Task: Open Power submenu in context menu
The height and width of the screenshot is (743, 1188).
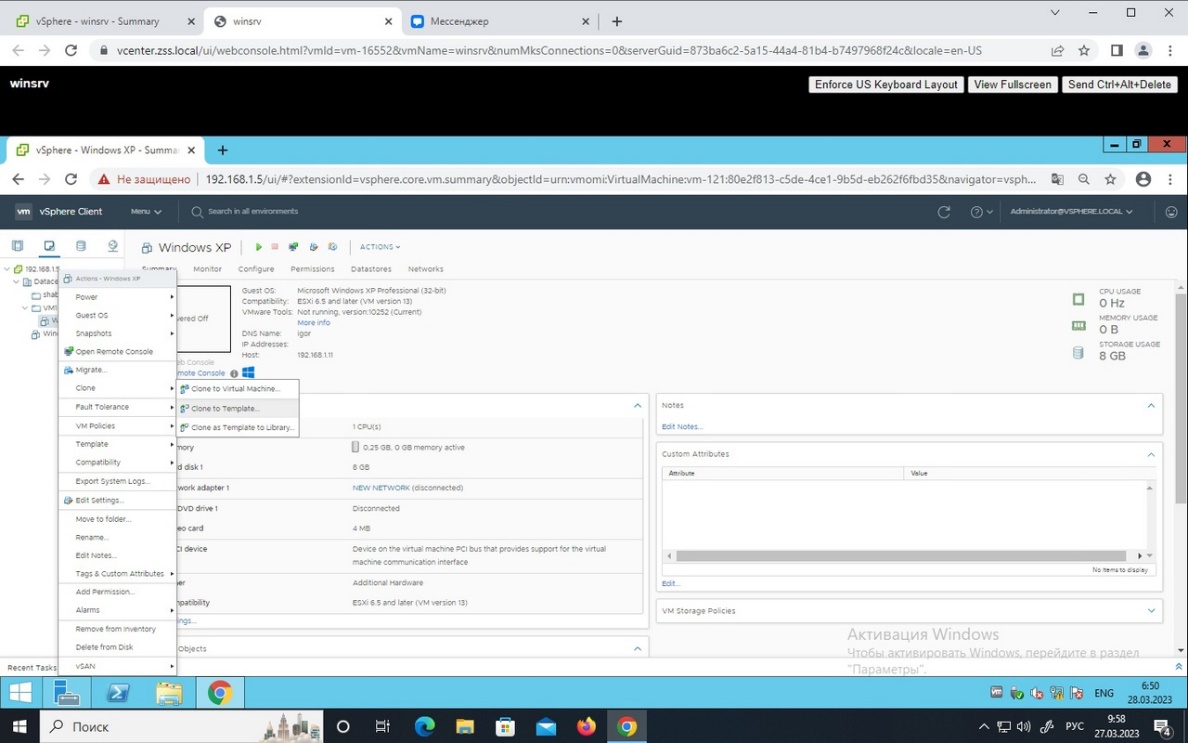Action: pyautogui.click(x=117, y=297)
